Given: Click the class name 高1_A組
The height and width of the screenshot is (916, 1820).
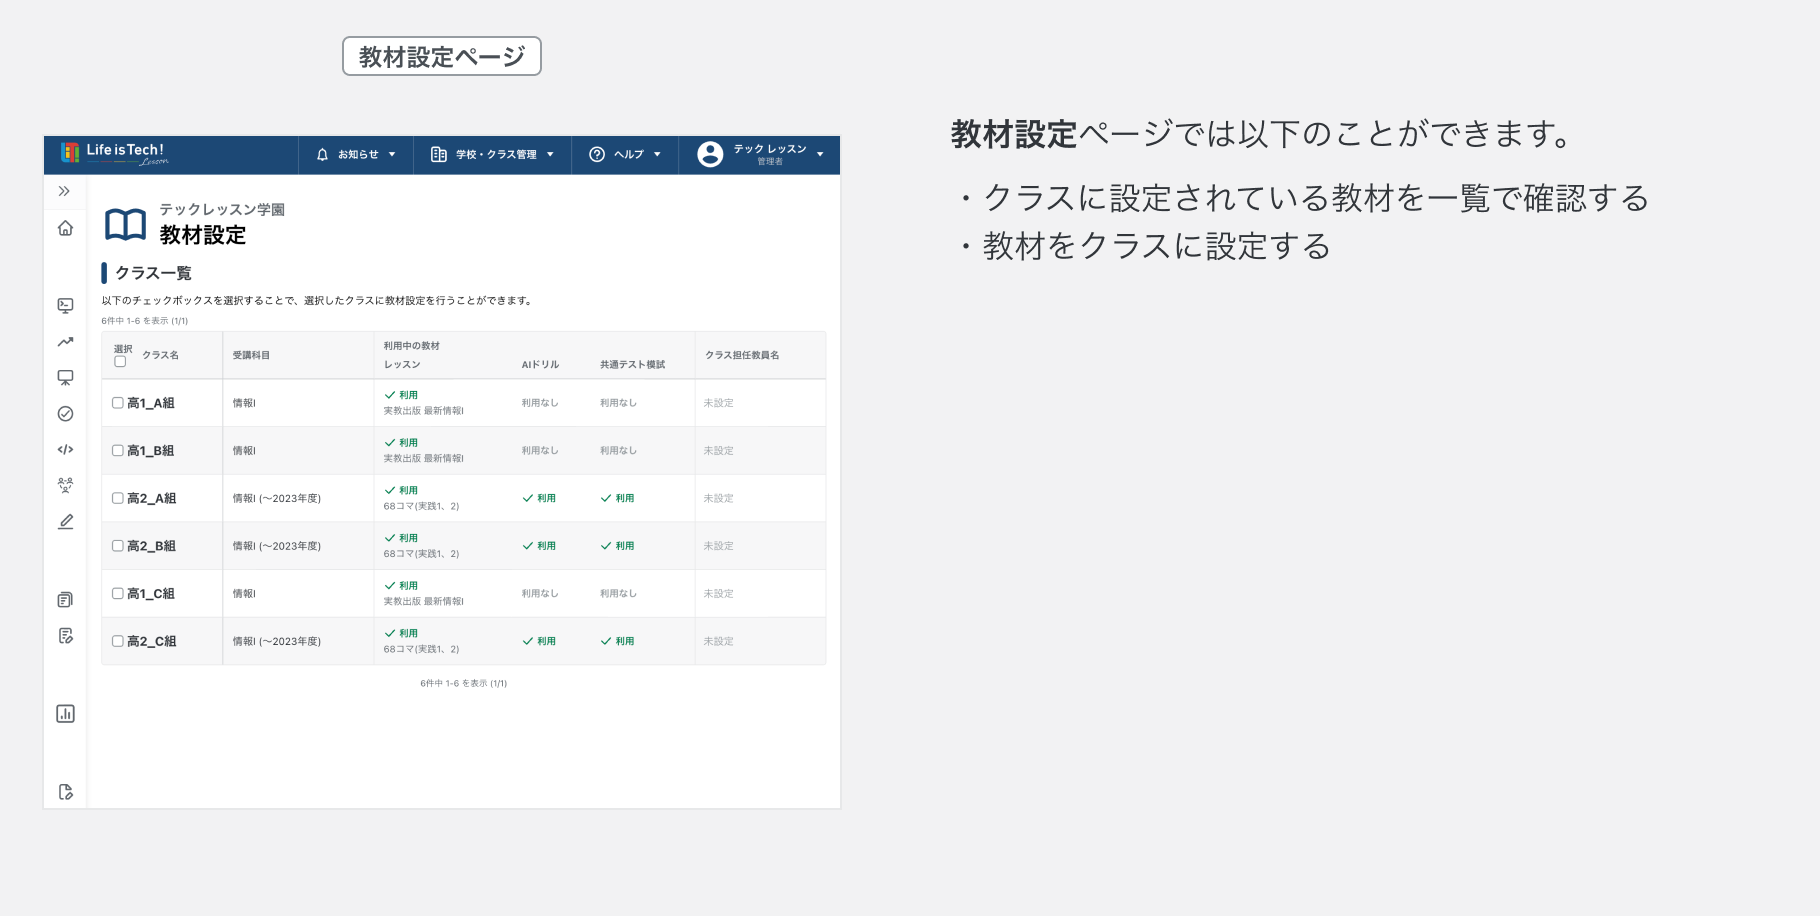Looking at the screenshot, I should coord(151,403).
